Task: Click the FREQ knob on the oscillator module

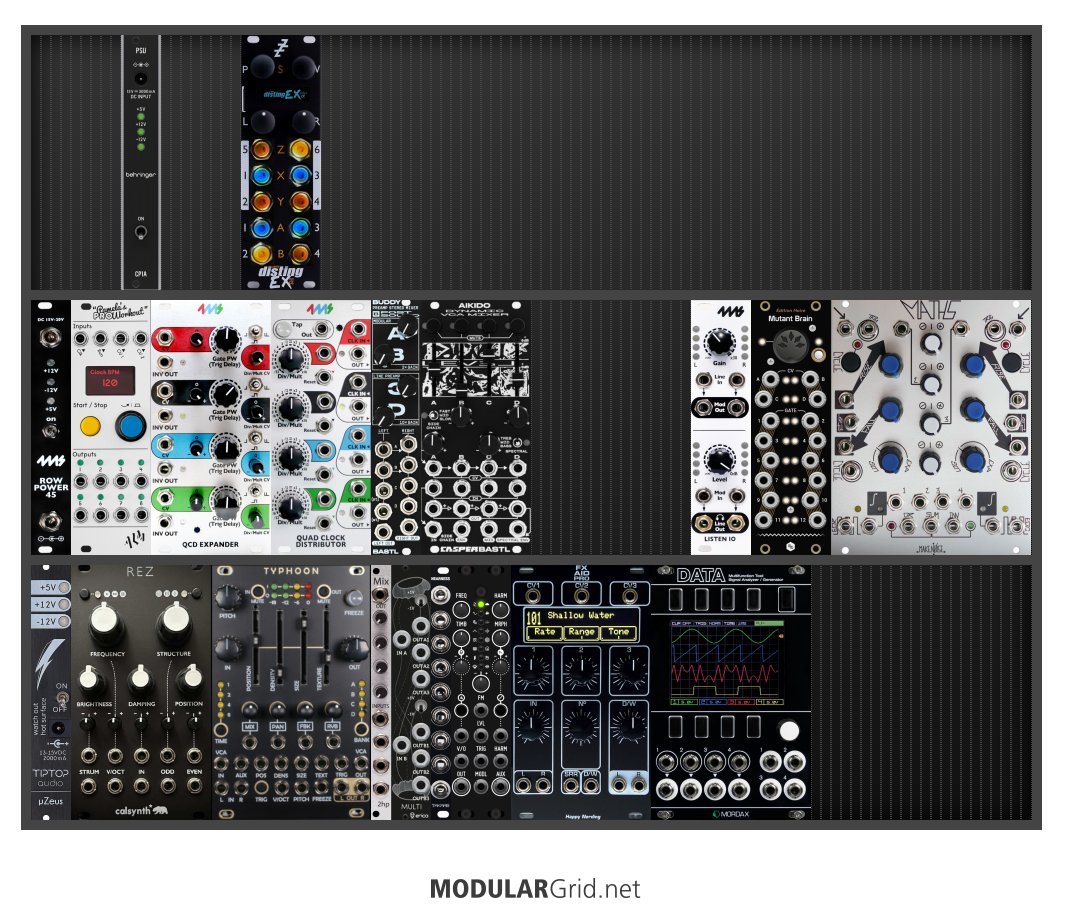Action: pyautogui.click(x=461, y=608)
